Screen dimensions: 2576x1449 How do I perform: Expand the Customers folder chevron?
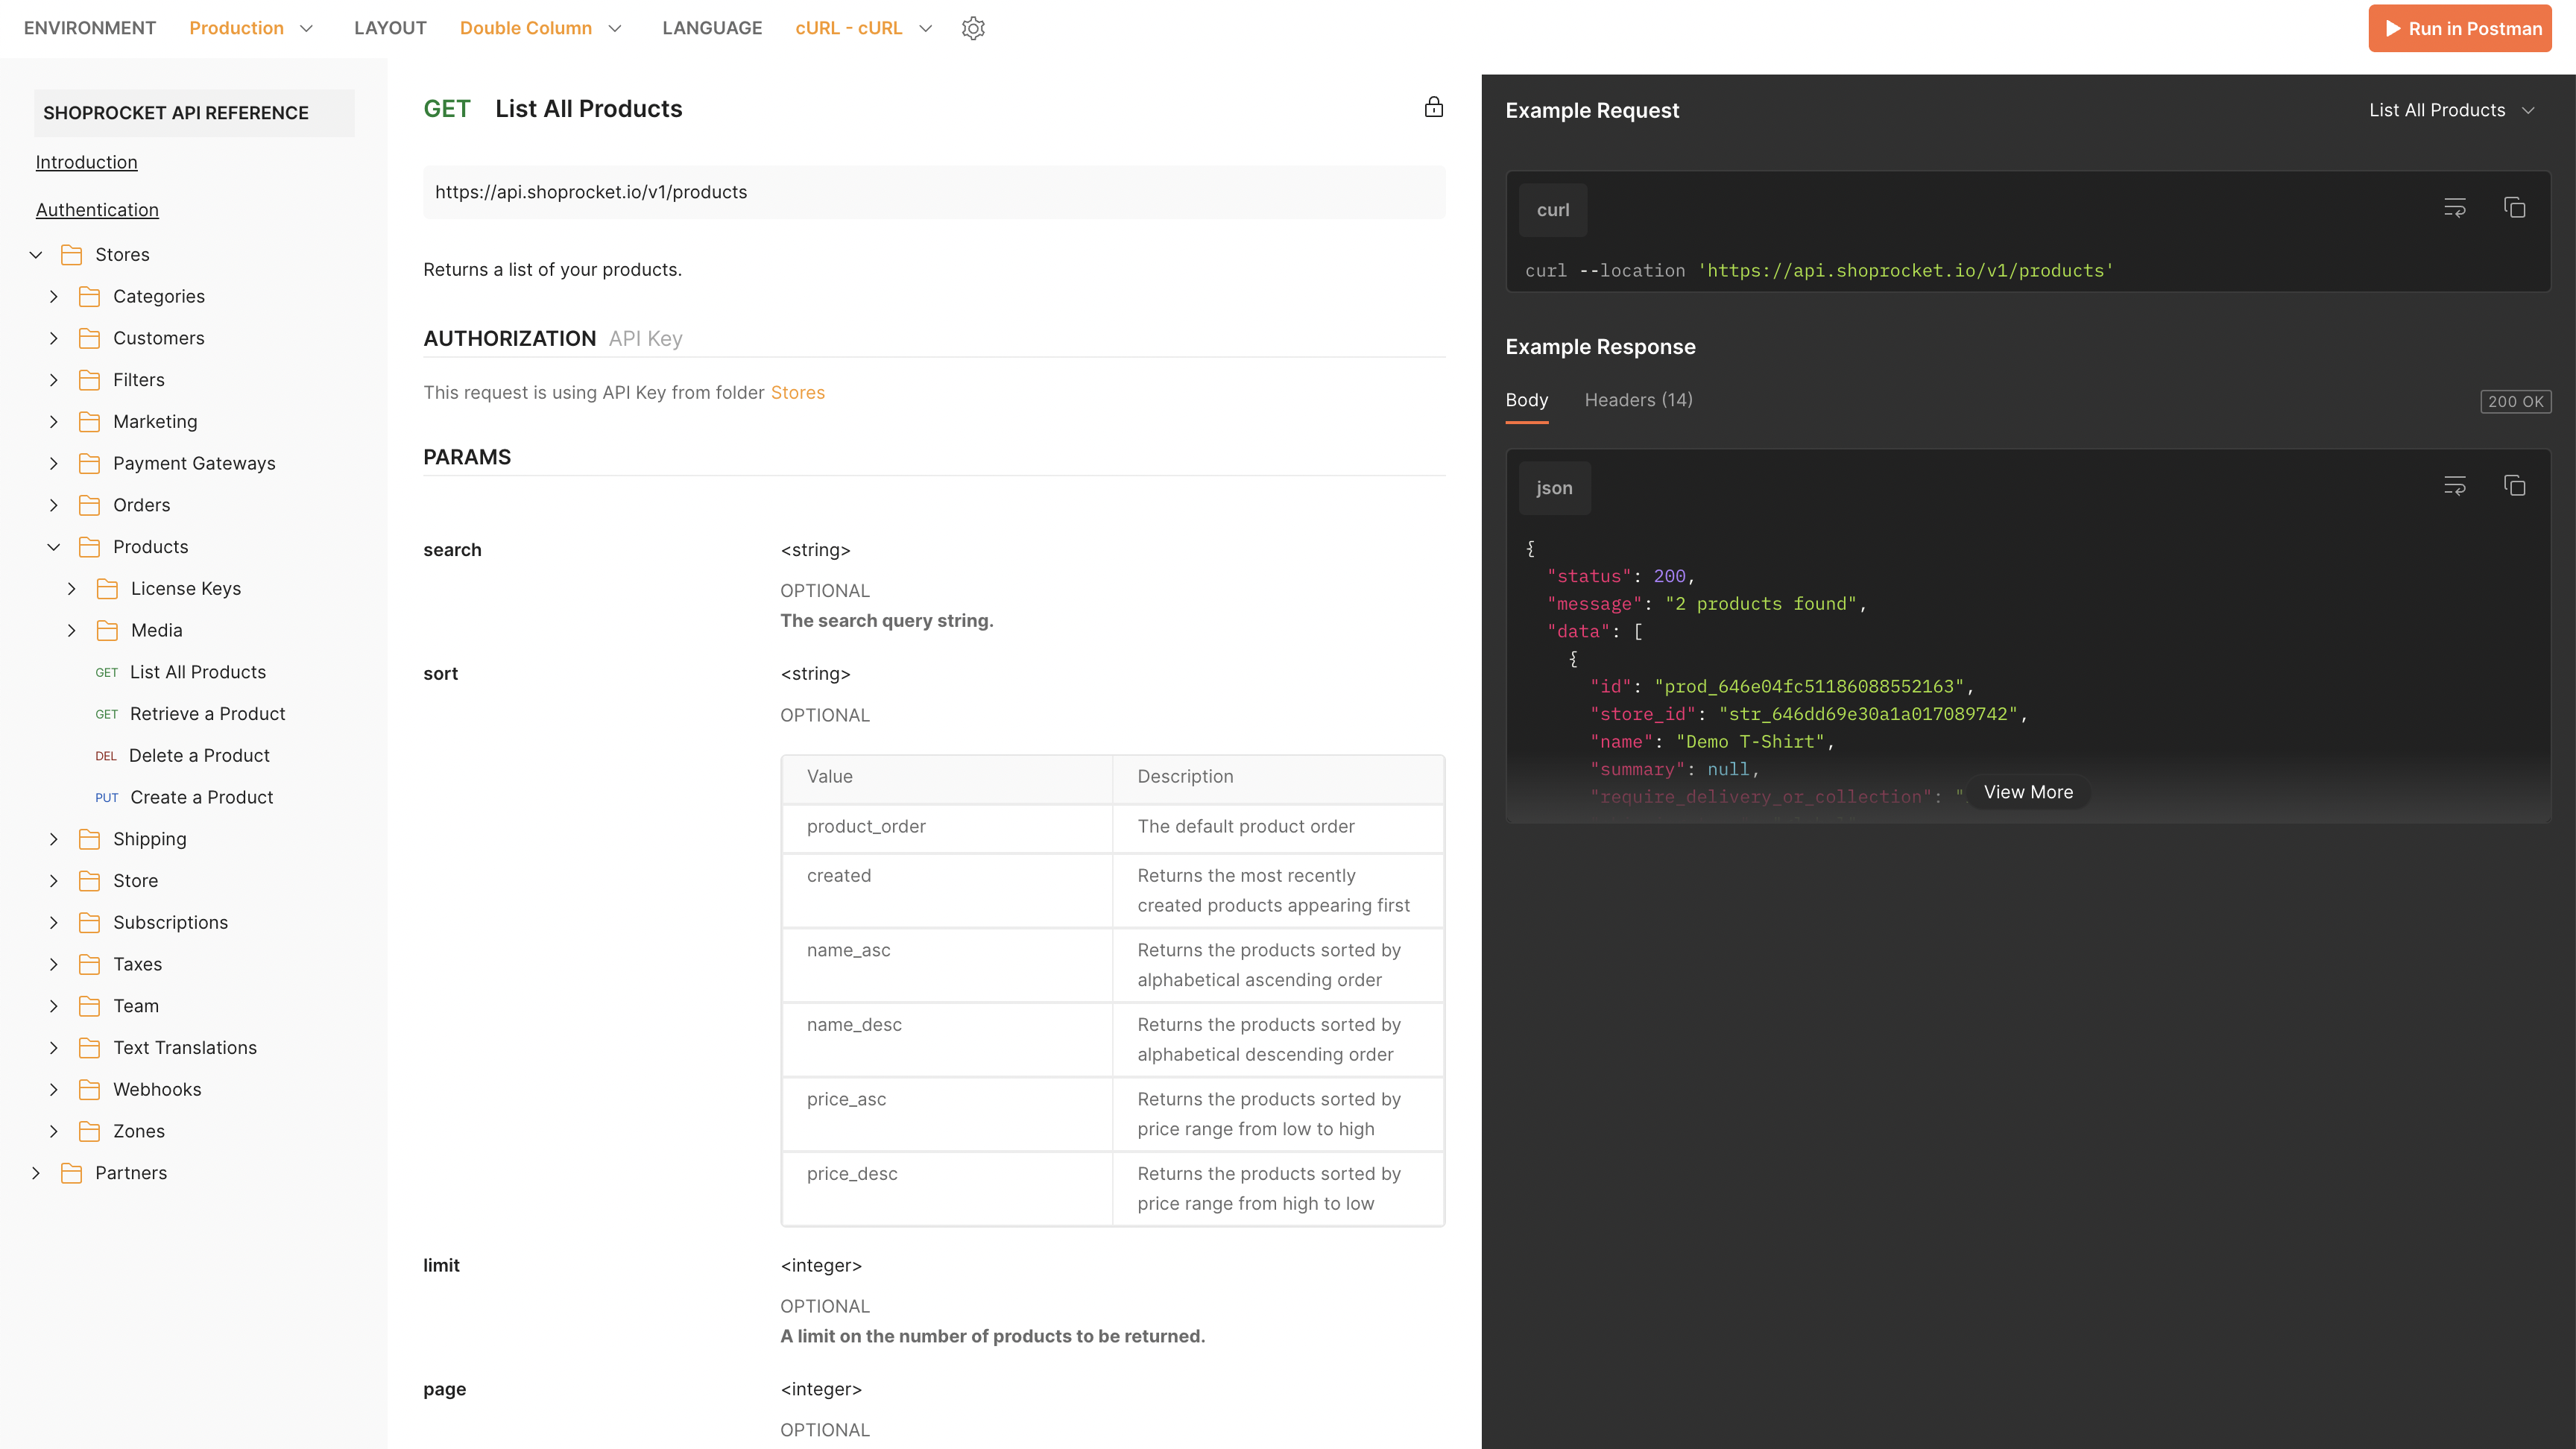click(54, 338)
